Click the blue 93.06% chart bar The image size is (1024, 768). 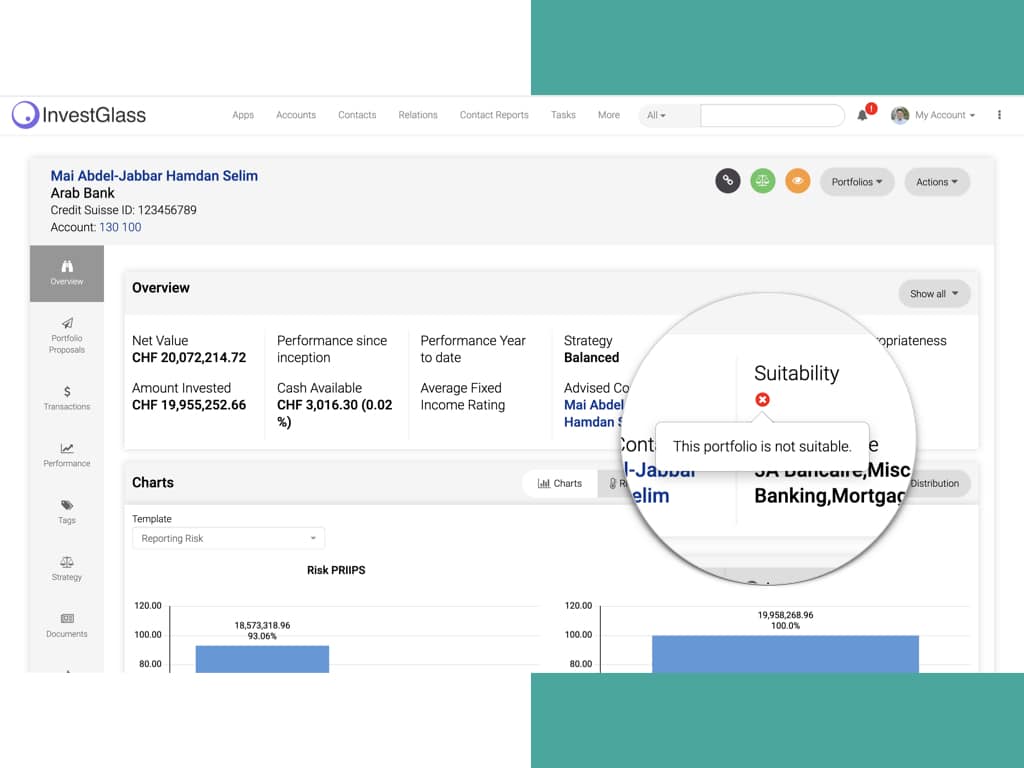point(263,659)
